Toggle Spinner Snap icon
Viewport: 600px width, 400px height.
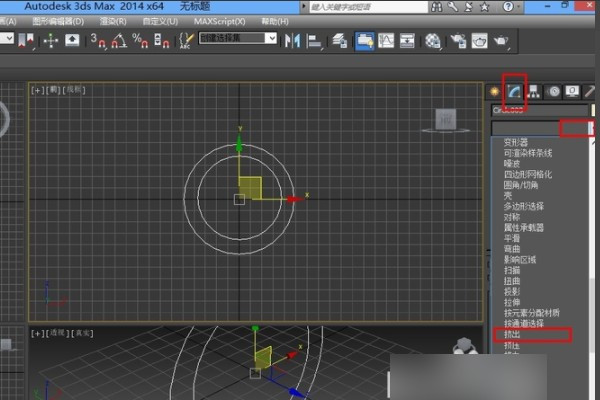click(161, 40)
